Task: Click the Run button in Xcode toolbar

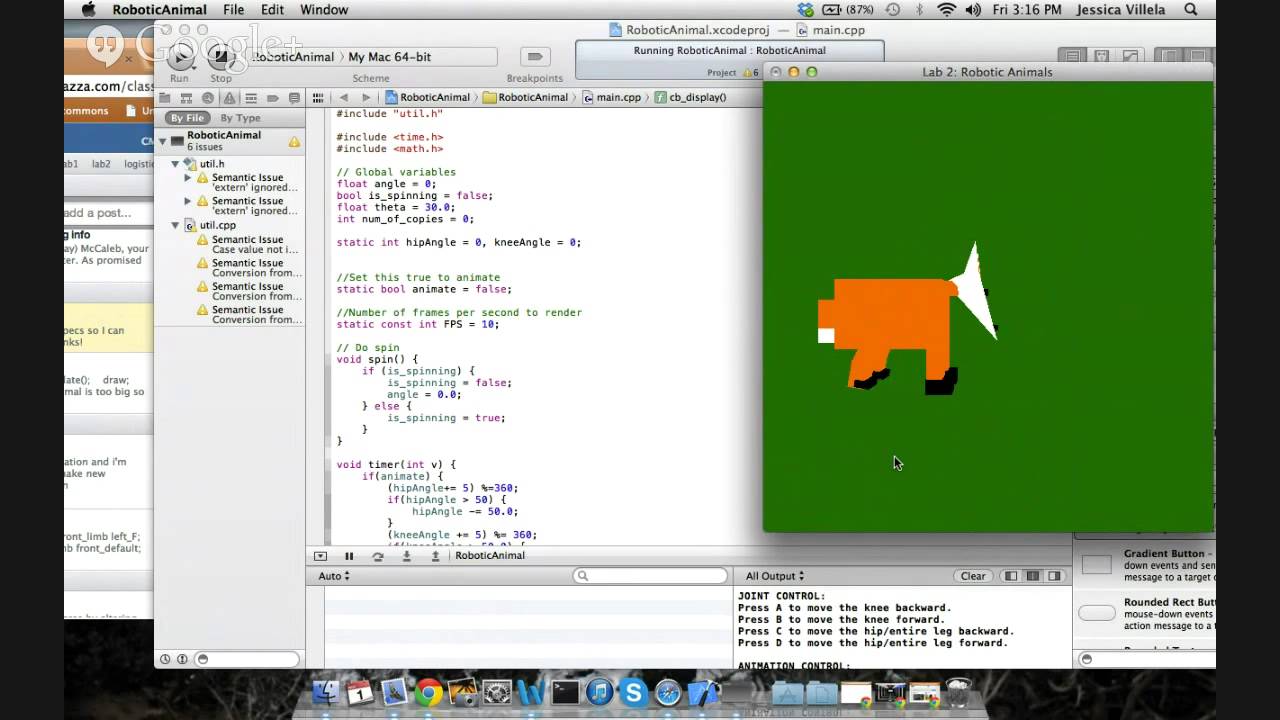Action: 180,57
